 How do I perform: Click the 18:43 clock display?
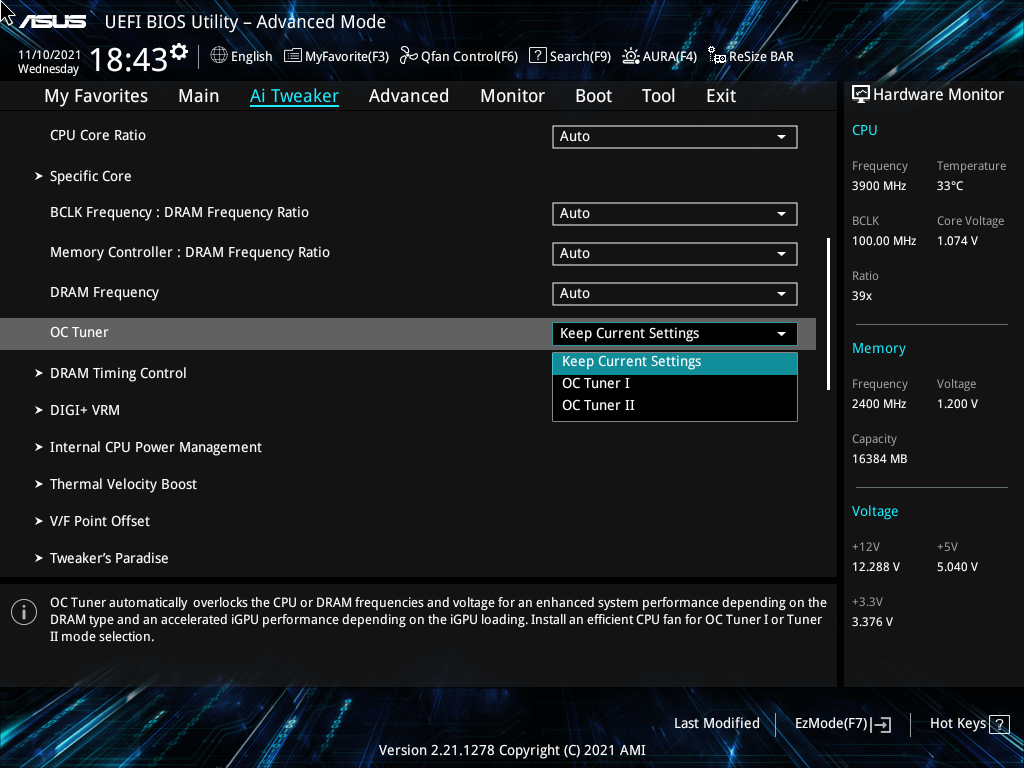pyautogui.click(x=128, y=60)
